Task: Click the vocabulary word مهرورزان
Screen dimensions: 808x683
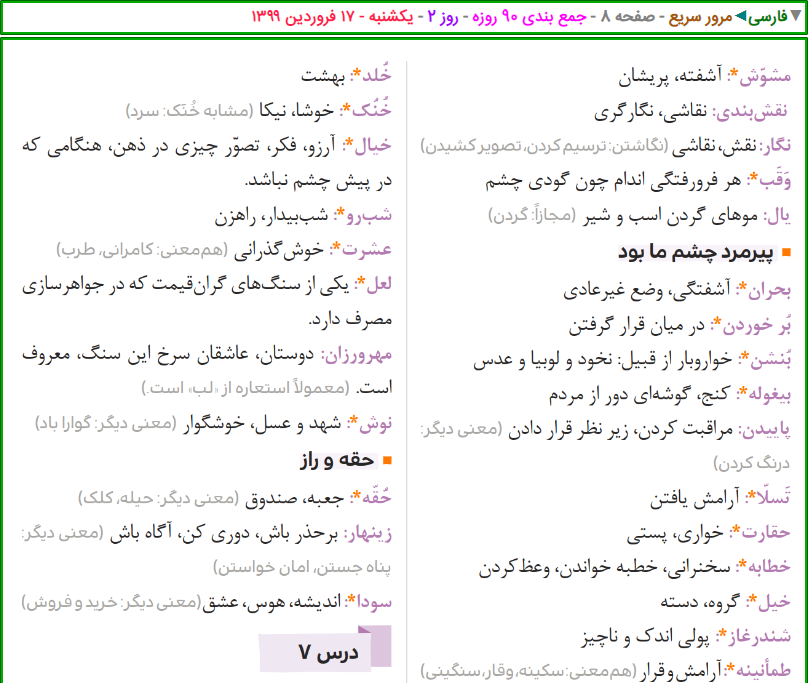Action: 360,354
